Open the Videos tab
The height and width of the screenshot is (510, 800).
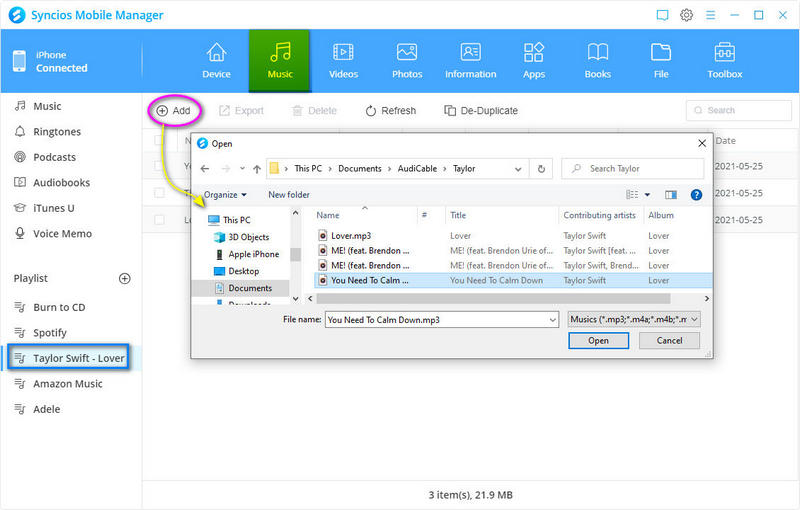(x=343, y=61)
